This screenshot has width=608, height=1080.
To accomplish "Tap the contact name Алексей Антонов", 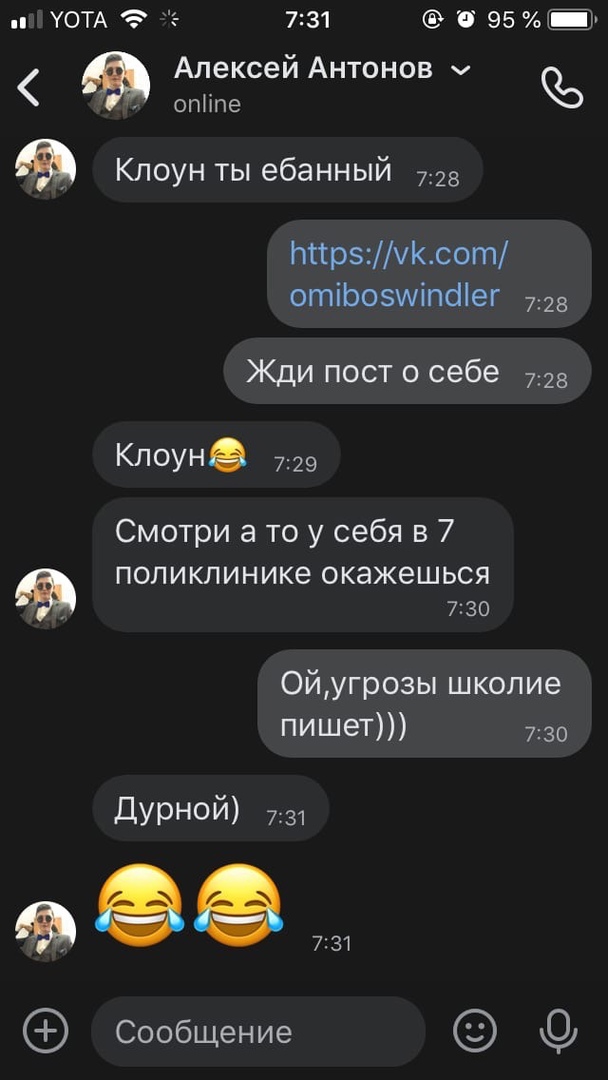I will [x=304, y=69].
